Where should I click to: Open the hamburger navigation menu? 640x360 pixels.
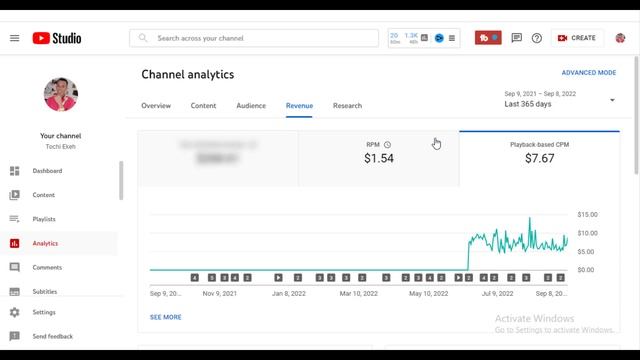point(15,38)
